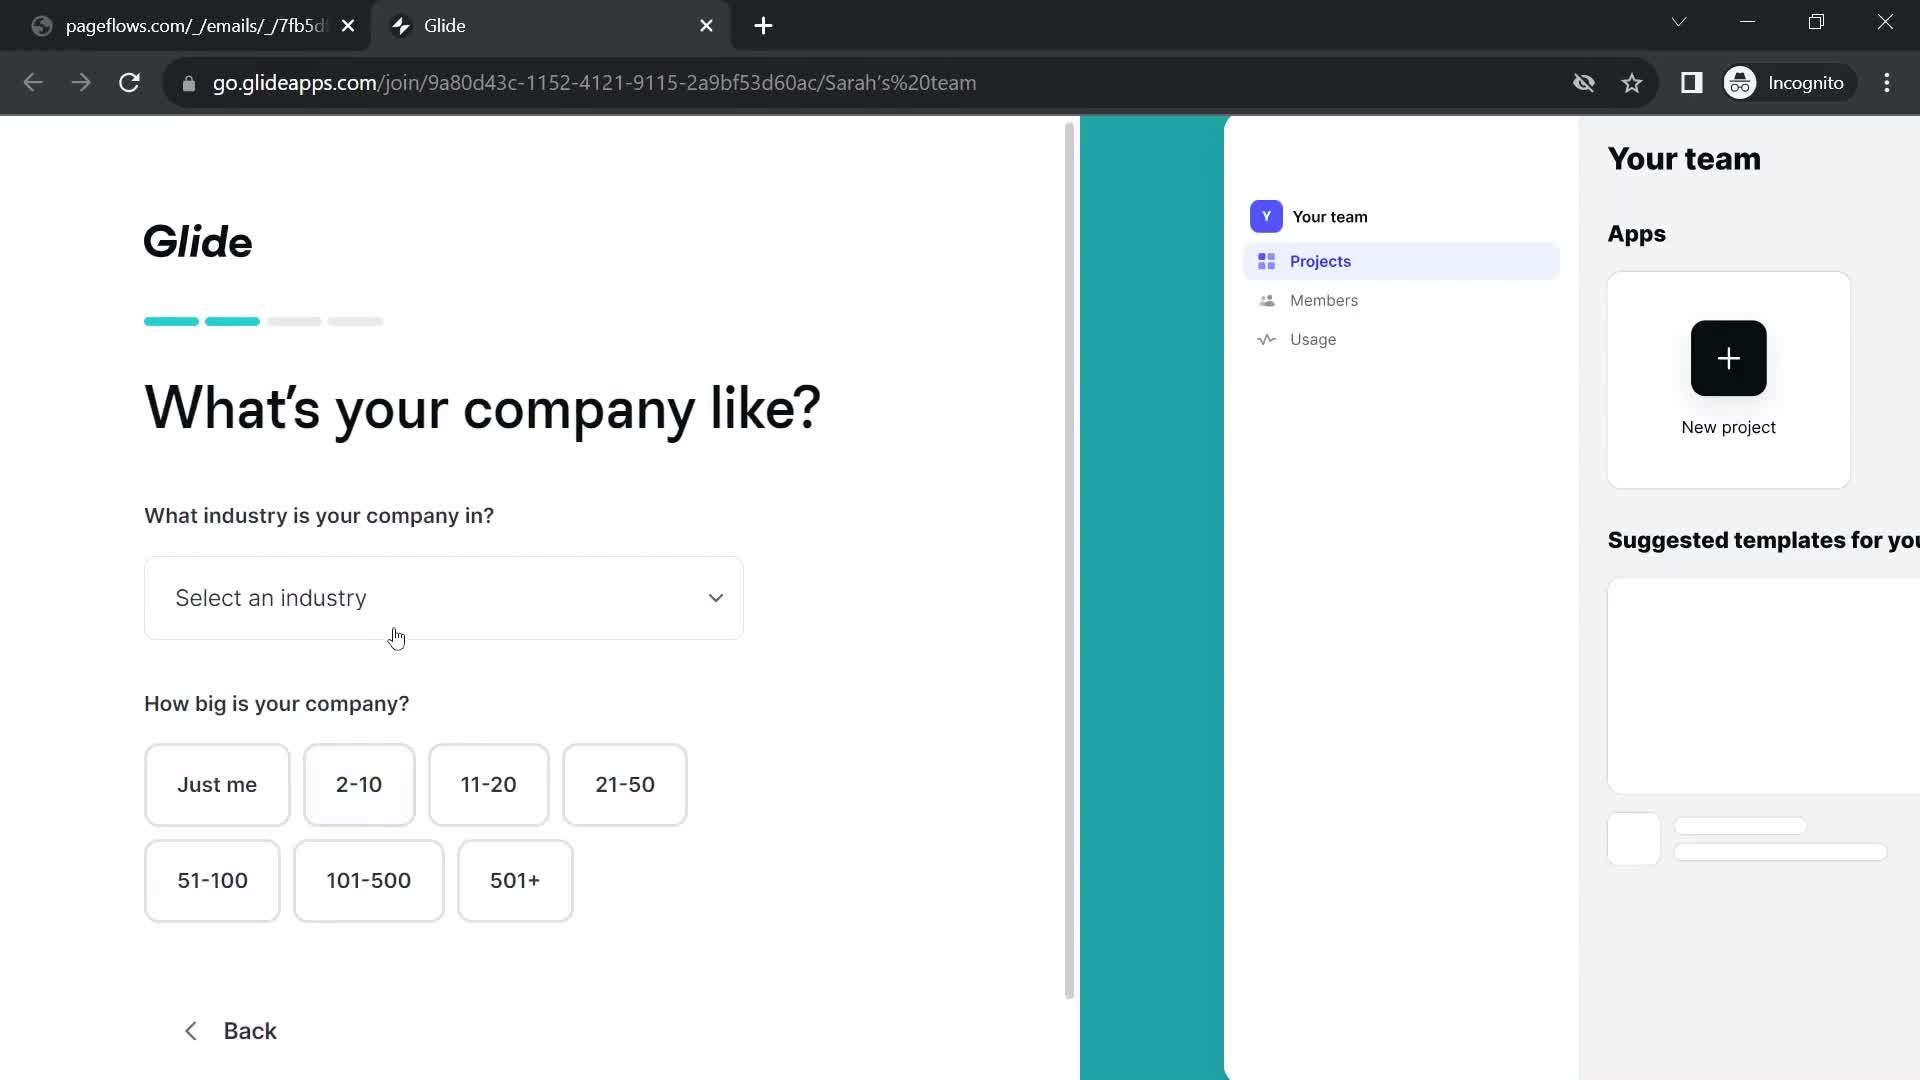Expand the industry selector chevron
The width and height of the screenshot is (1920, 1080).
(716, 597)
